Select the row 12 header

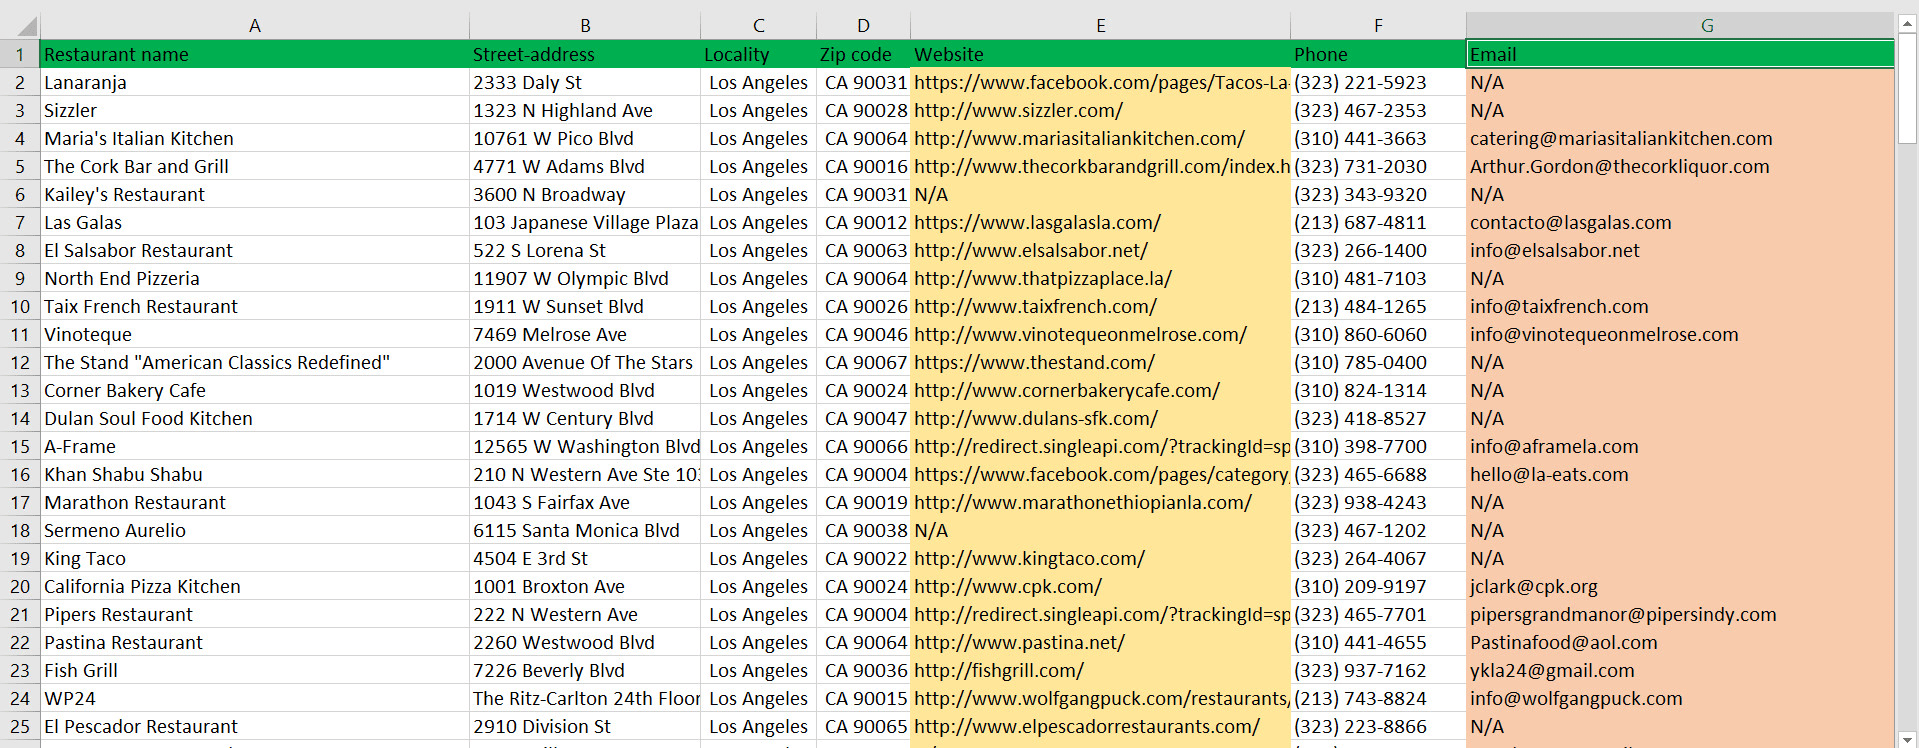[x=20, y=363]
